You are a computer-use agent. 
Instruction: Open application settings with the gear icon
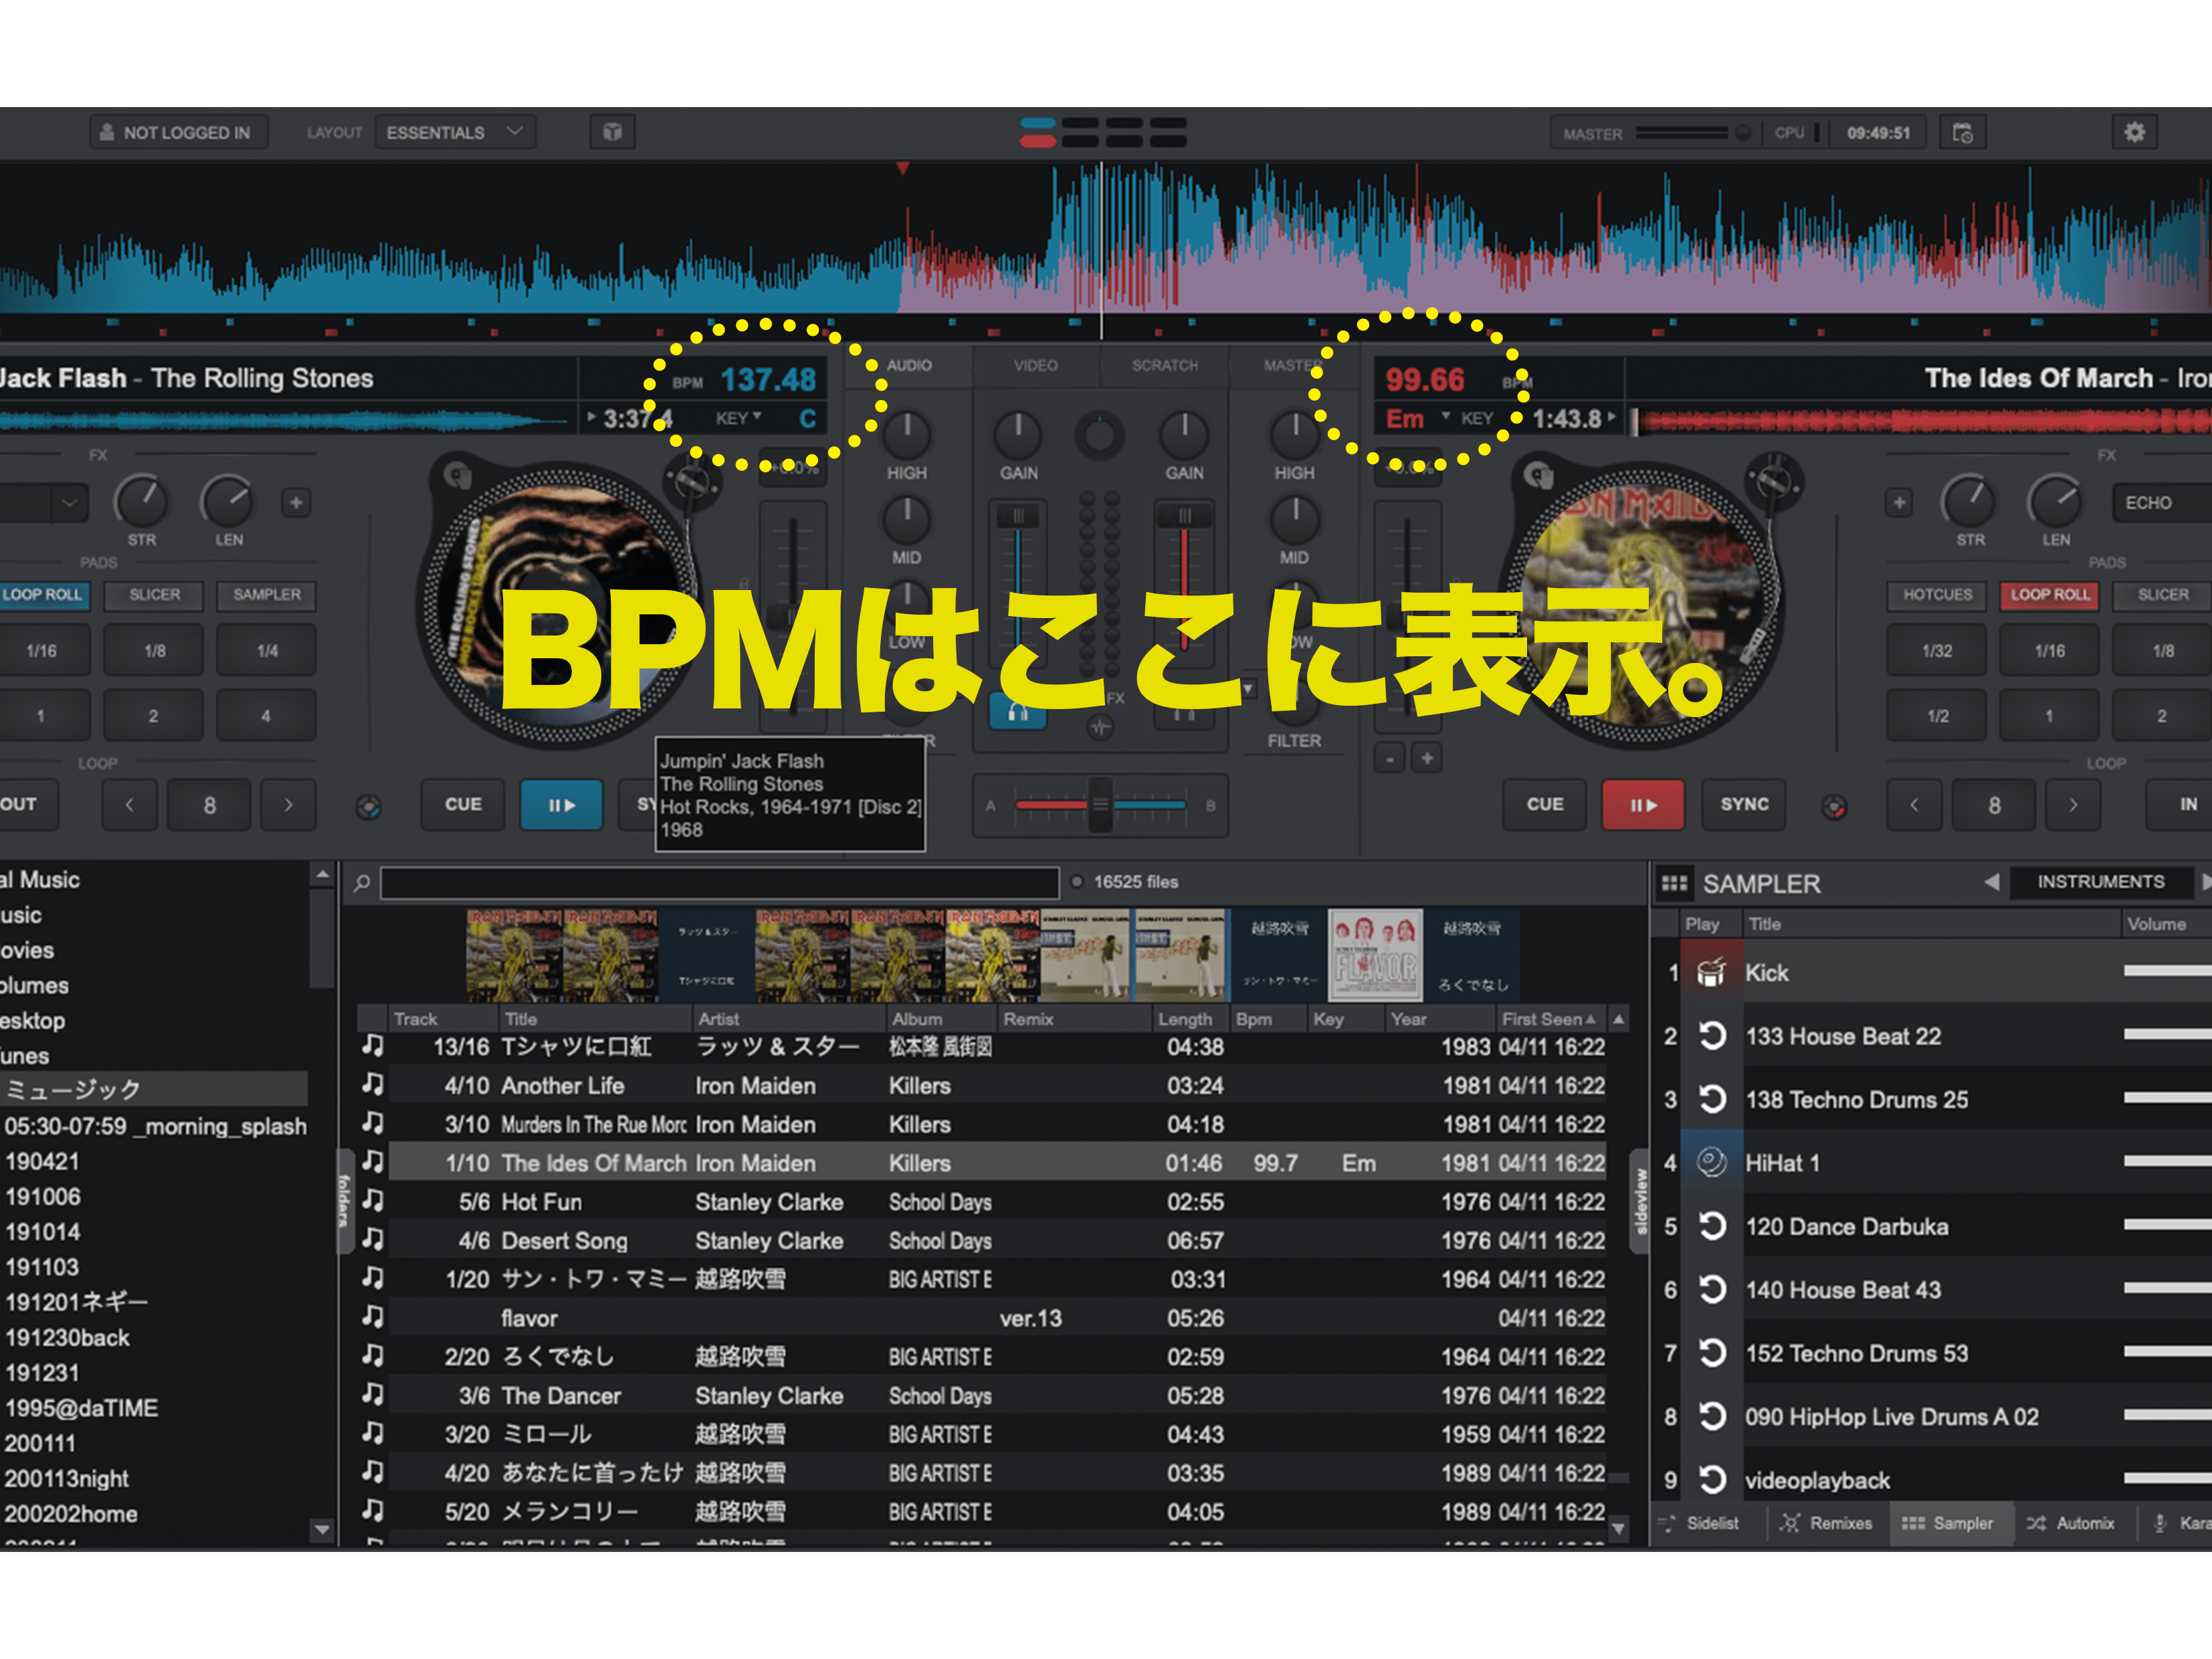[2135, 131]
